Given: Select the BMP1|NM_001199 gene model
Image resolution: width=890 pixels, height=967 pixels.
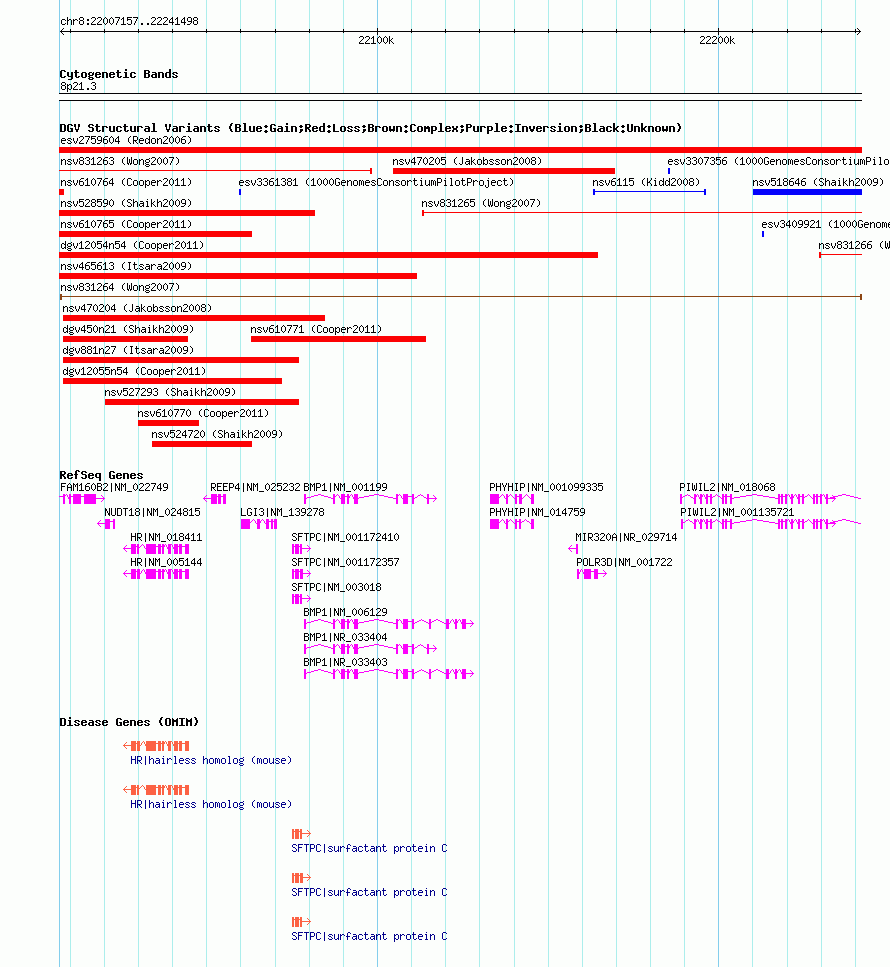Looking at the screenshot, I should tap(371, 499).
